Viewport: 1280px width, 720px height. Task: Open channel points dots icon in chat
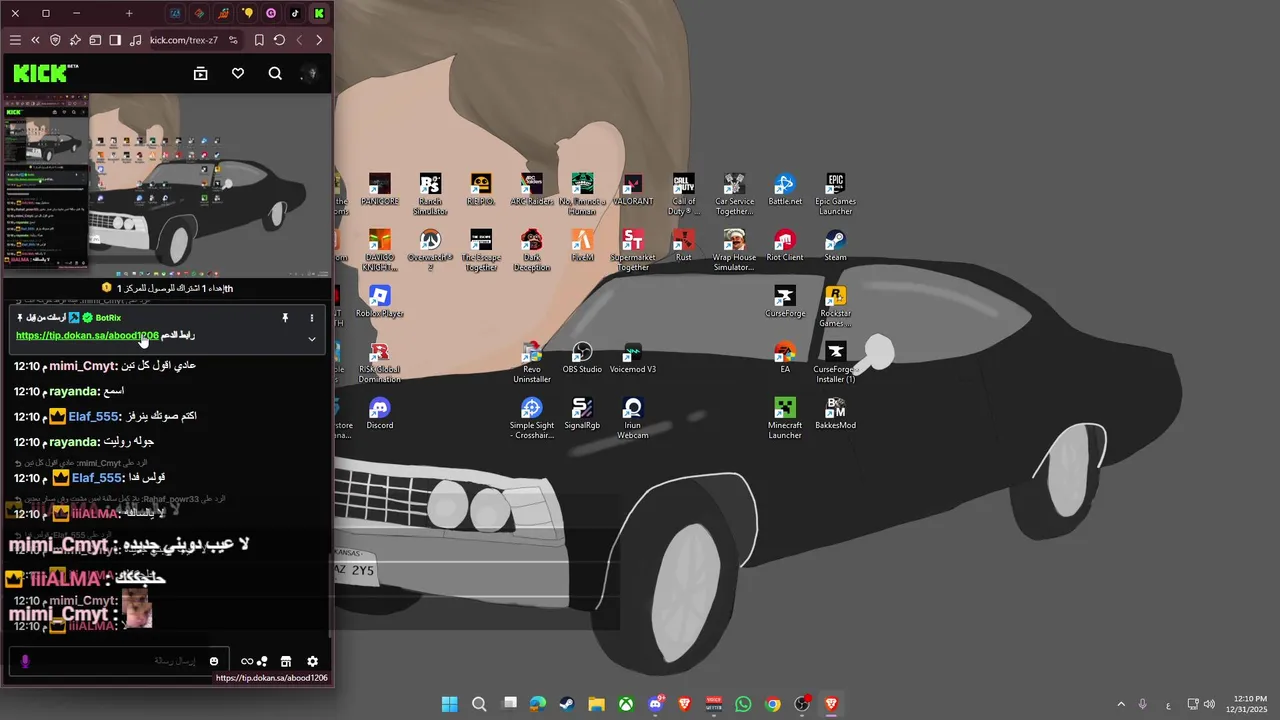[x=262, y=661]
